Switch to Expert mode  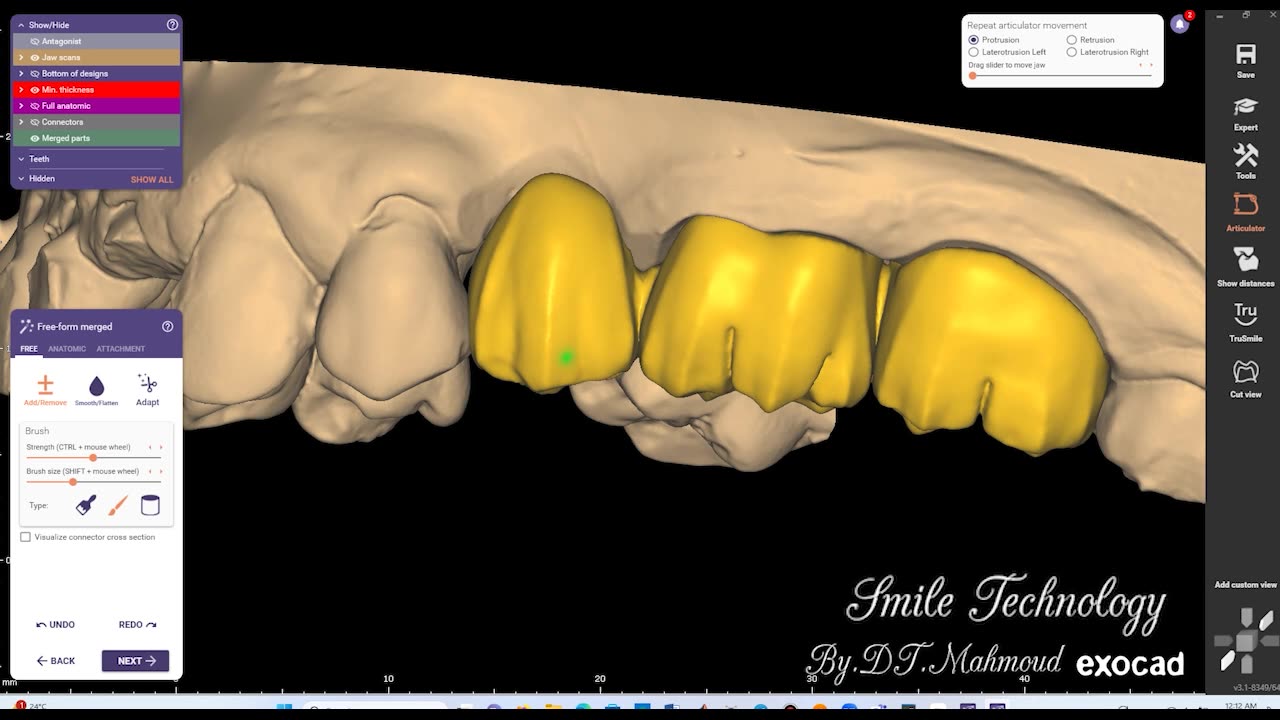(1245, 113)
